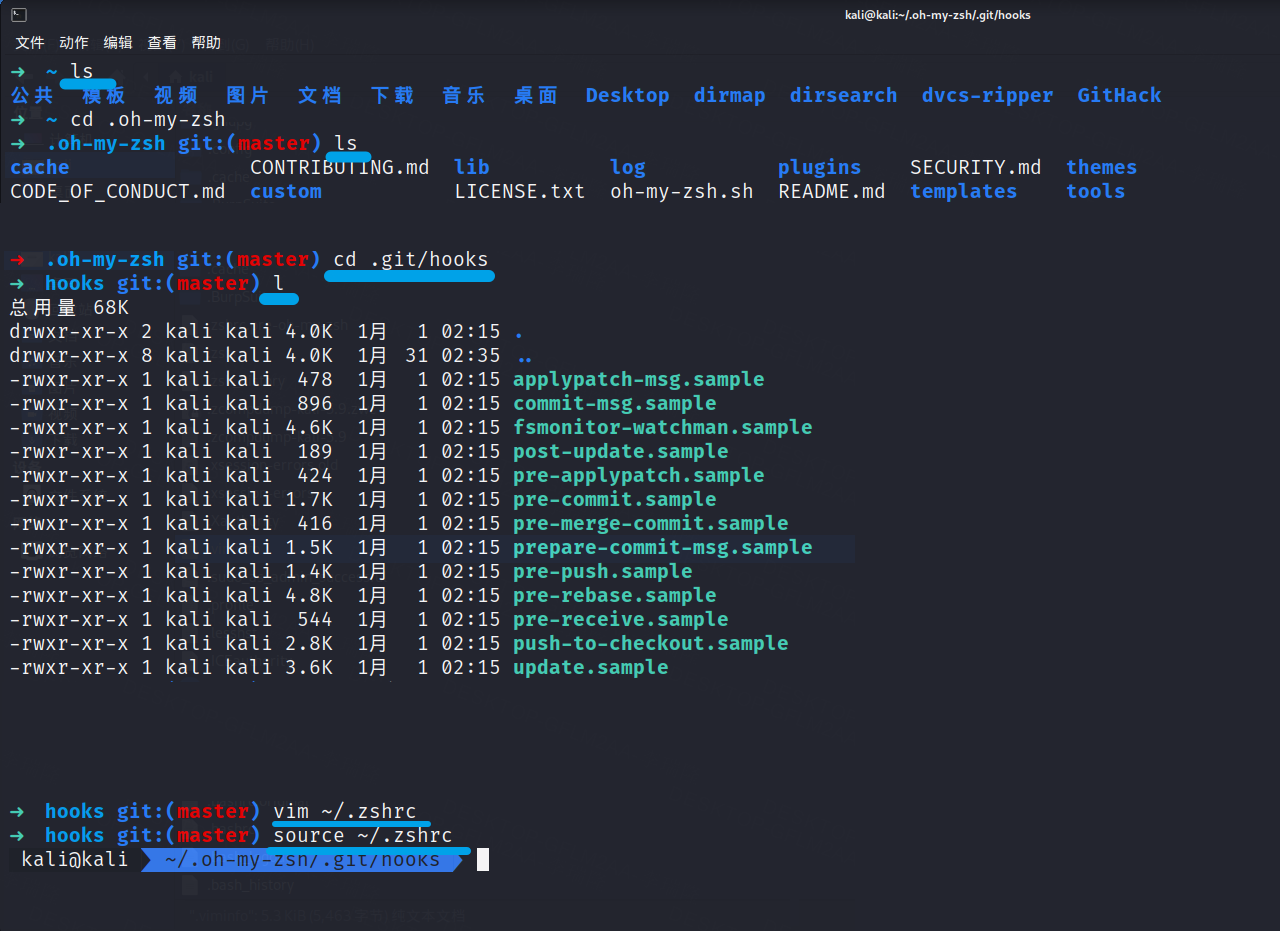1280x931 pixels.
Task: Click the white cursor block at the prompt
Action: tap(483, 859)
